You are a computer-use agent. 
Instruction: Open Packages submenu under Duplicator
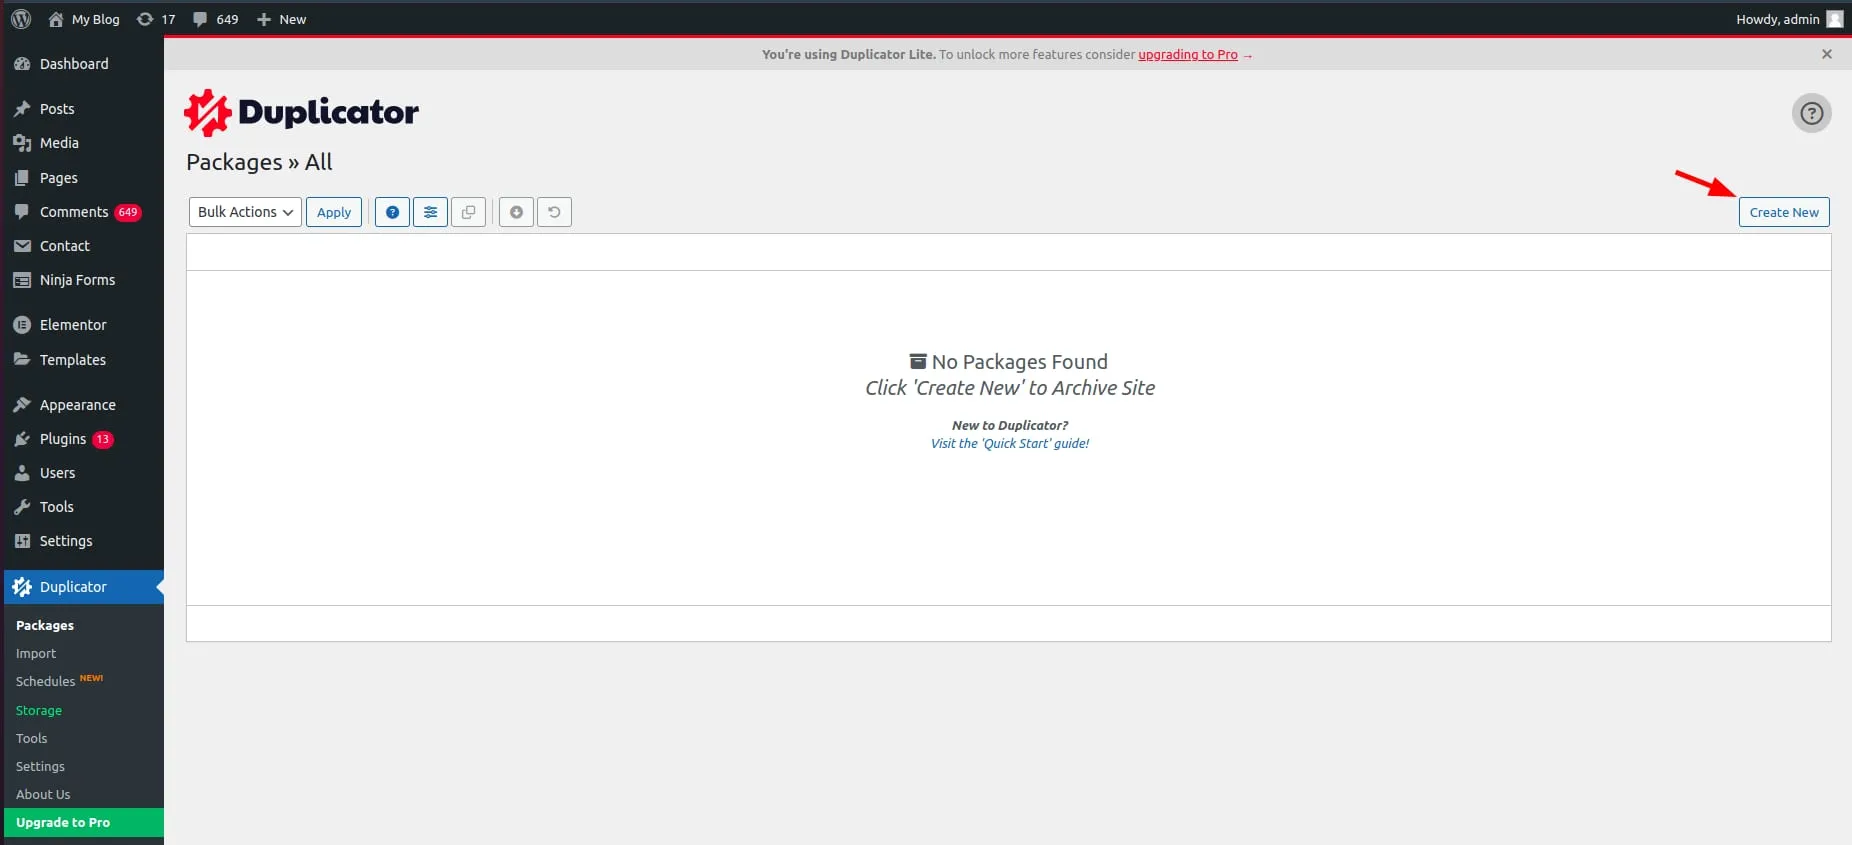pyautogui.click(x=45, y=625)
